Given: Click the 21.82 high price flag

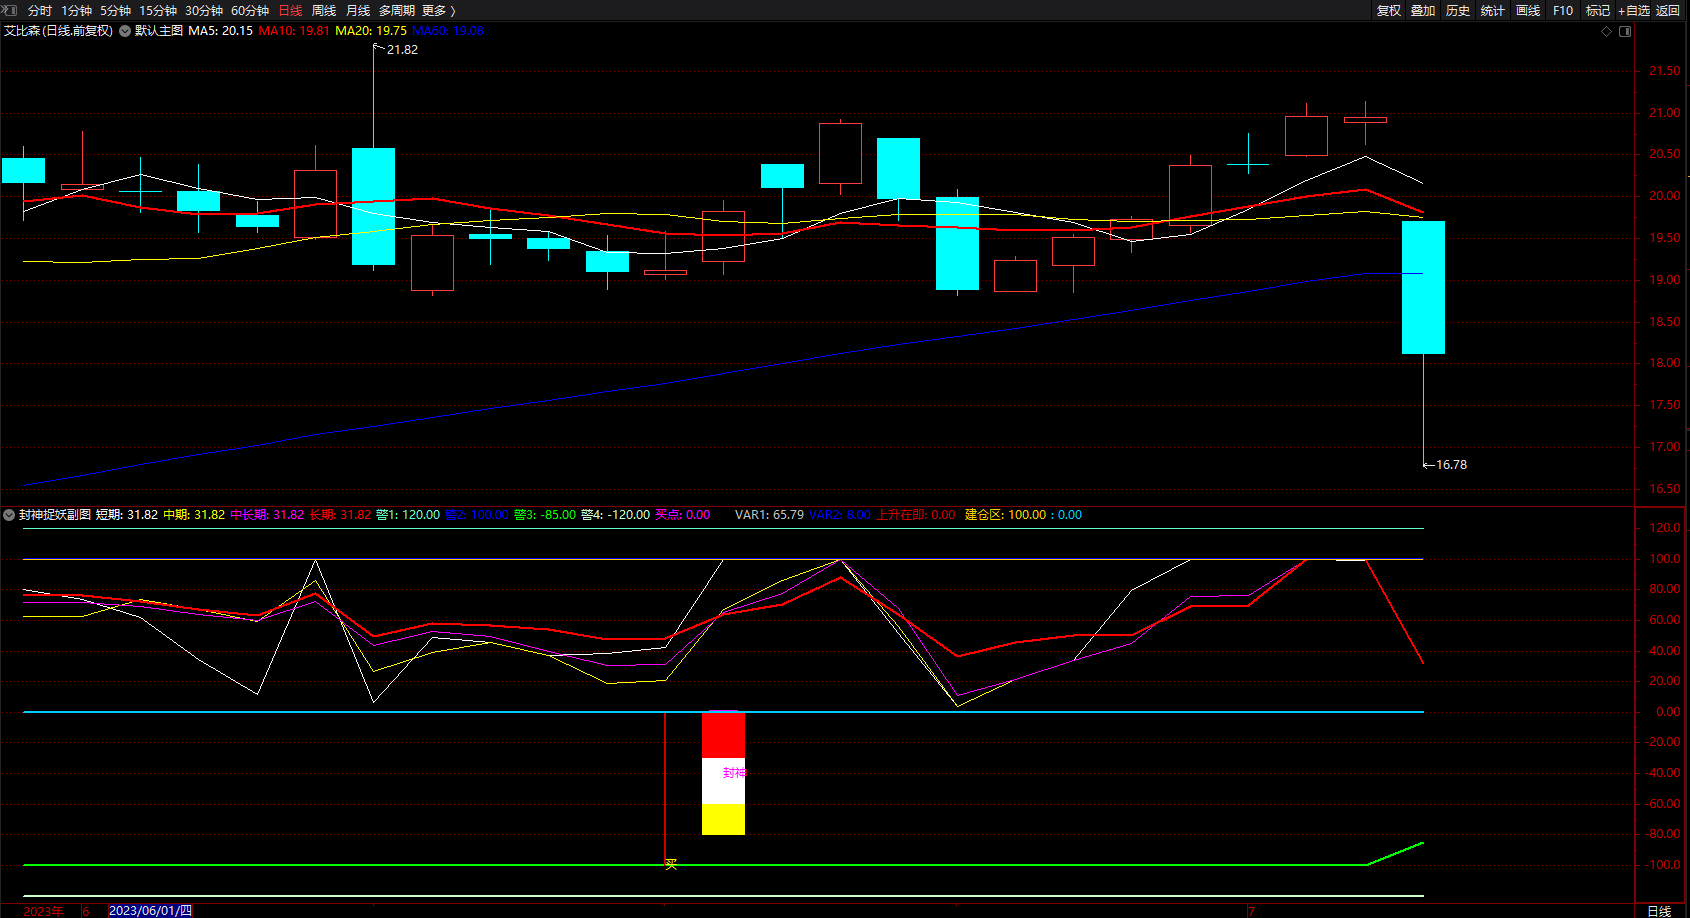Looking at the screenshot, I should (401, 49).
